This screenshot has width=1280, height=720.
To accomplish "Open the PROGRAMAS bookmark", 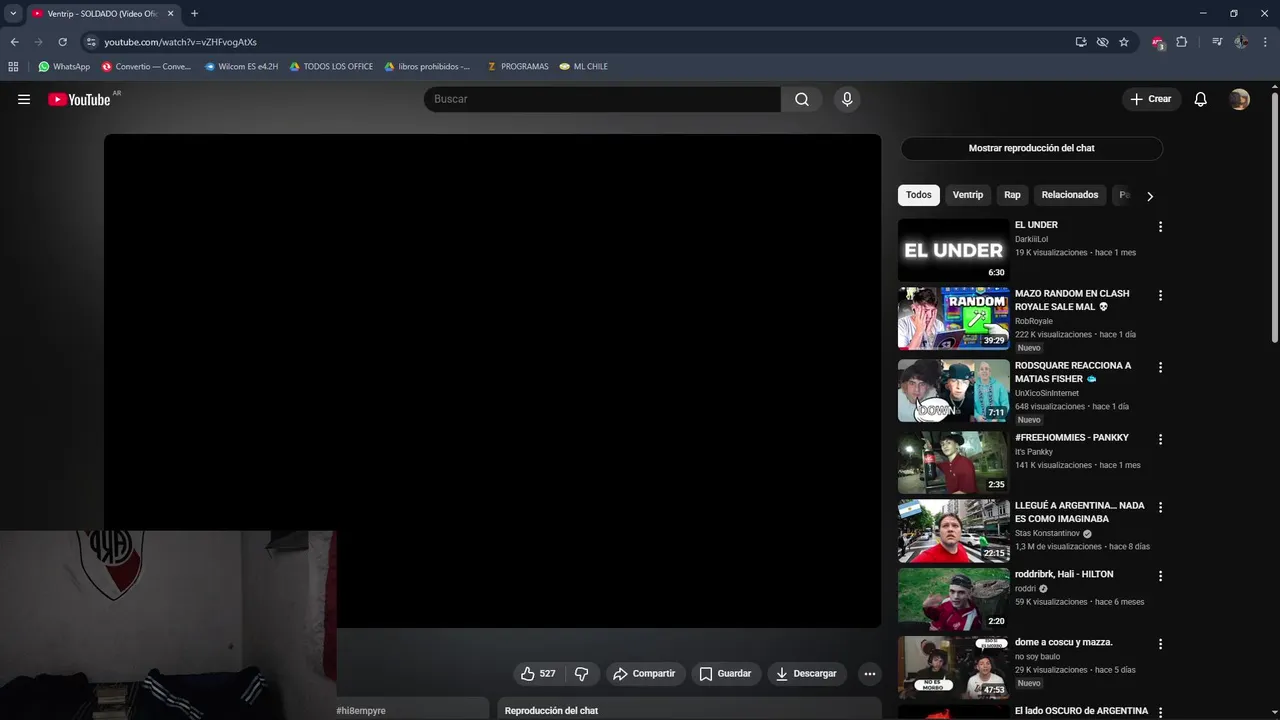I will click(x=517, y=67).
